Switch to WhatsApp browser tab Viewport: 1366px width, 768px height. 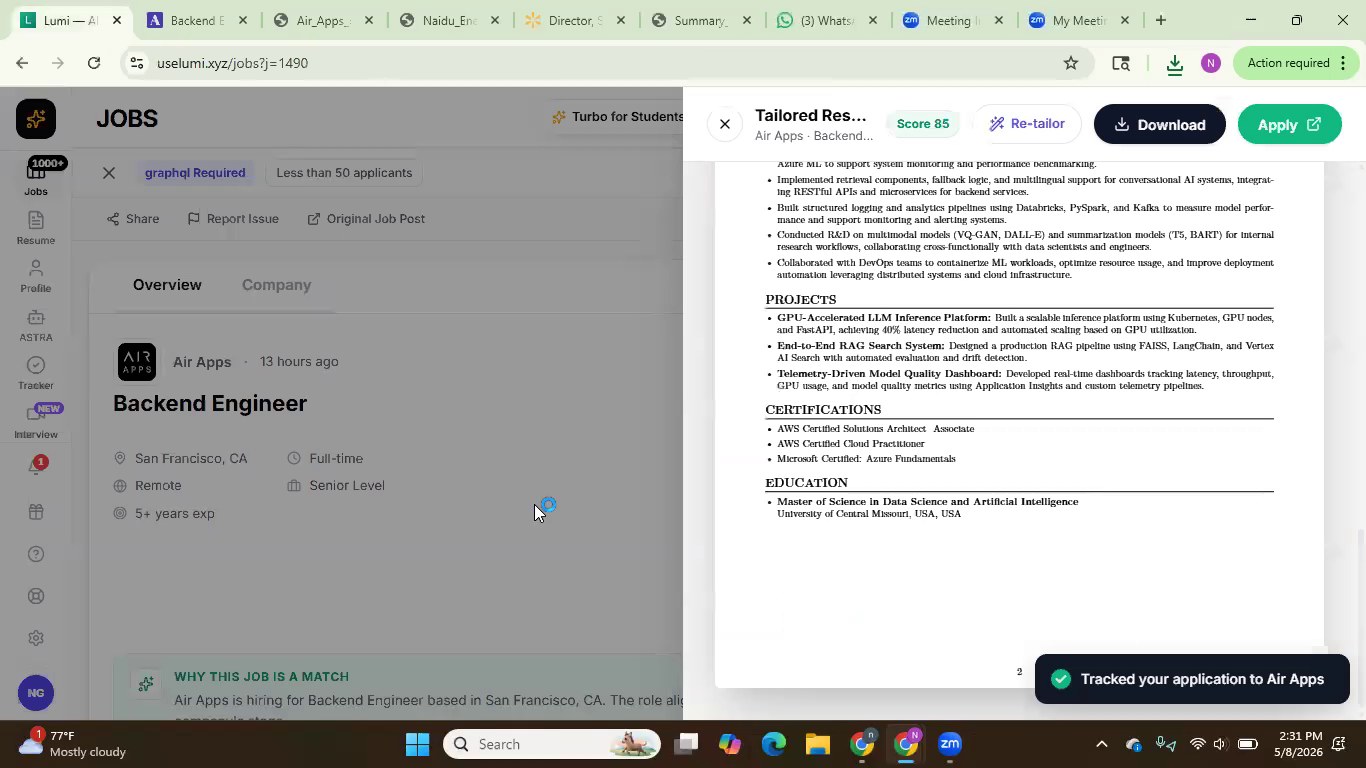(826, 20)
